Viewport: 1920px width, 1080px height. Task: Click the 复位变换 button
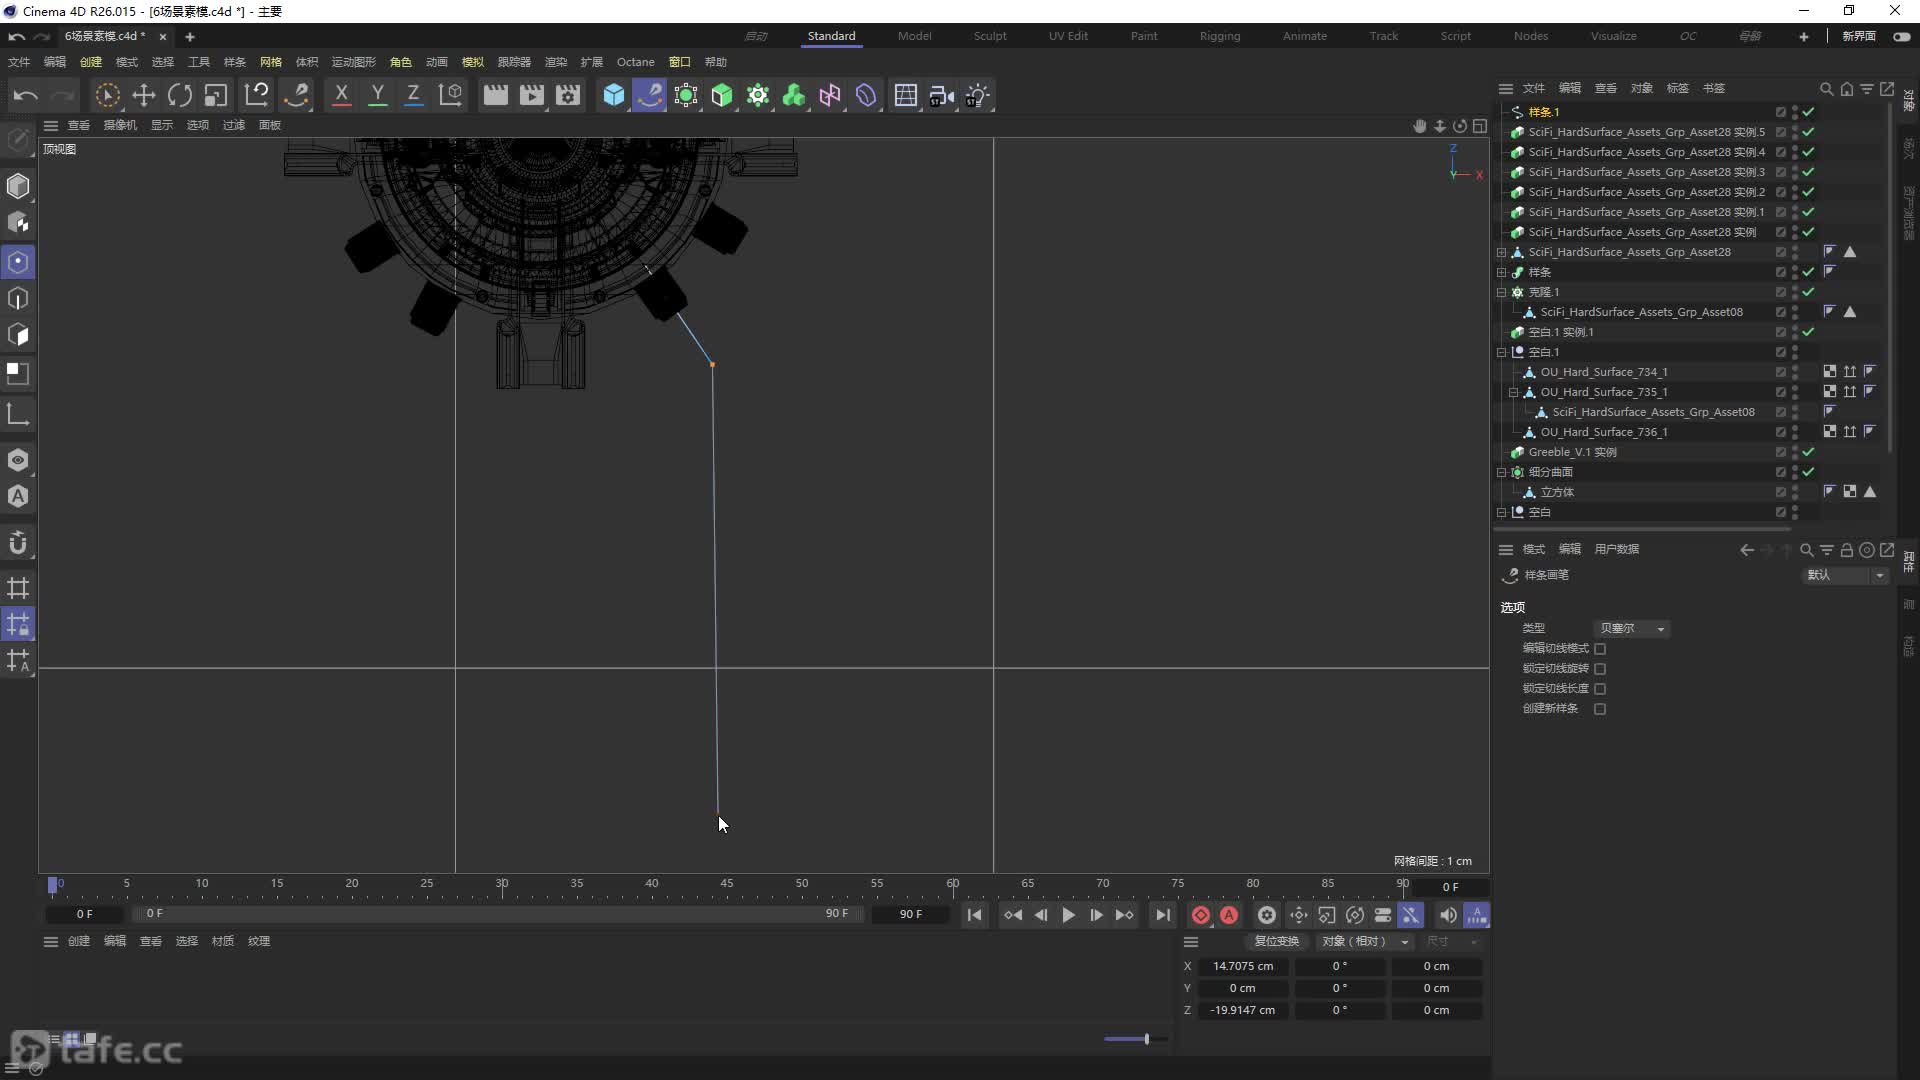tap(1276, 942)
